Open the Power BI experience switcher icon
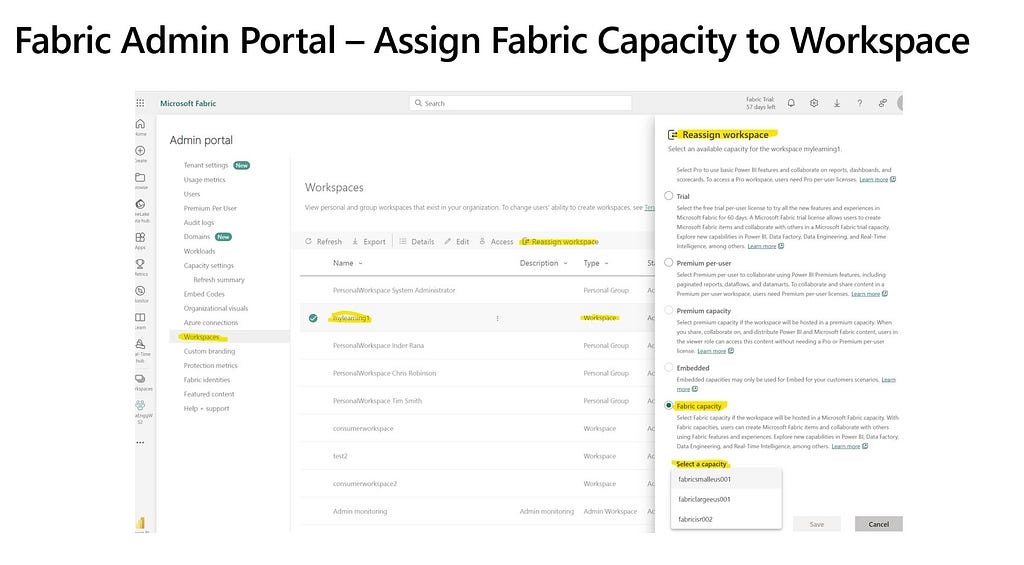The width and height of the screenshot is (1024, 565). pyautogui.click(x=140, y=523)
